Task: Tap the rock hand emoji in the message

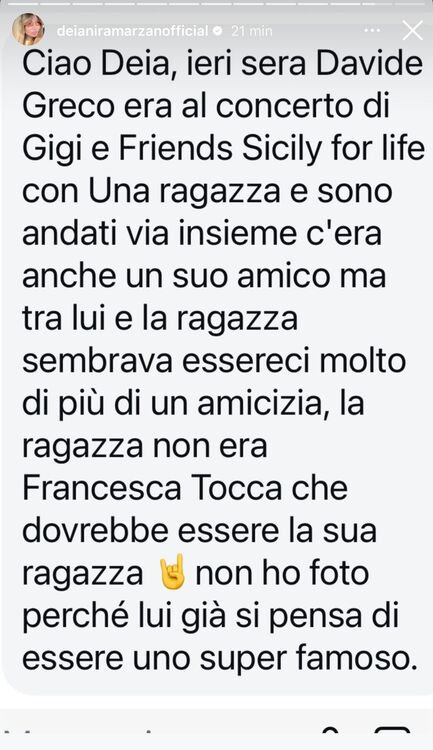Action: (x=172, y=572)
